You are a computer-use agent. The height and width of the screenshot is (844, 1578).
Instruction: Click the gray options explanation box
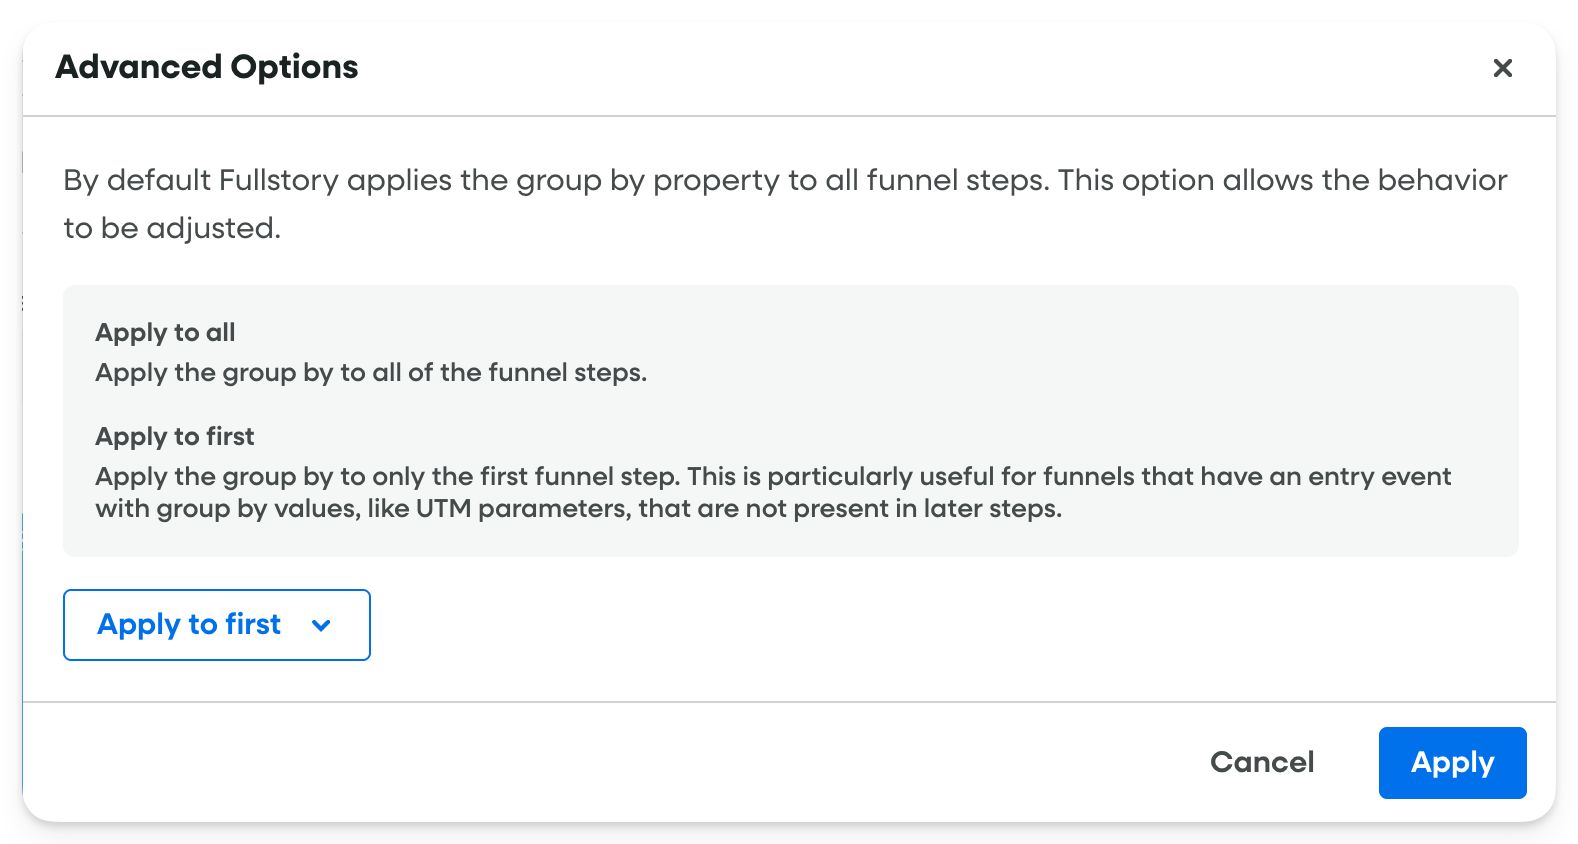[x=790, y=420]
